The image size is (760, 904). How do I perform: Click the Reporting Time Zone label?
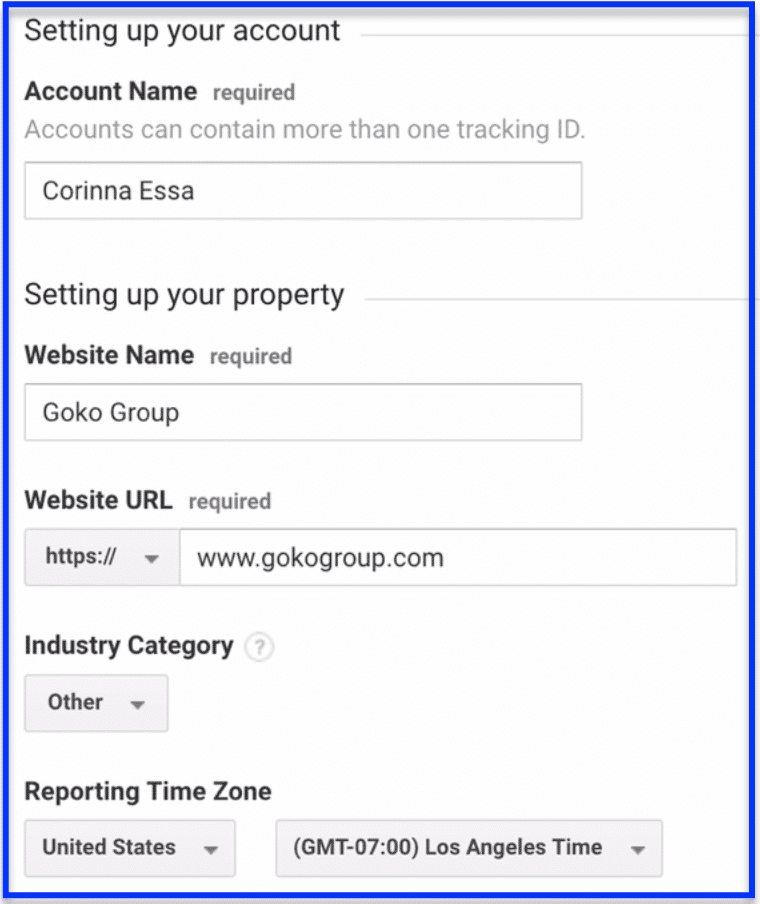click(x=148, y=792)
